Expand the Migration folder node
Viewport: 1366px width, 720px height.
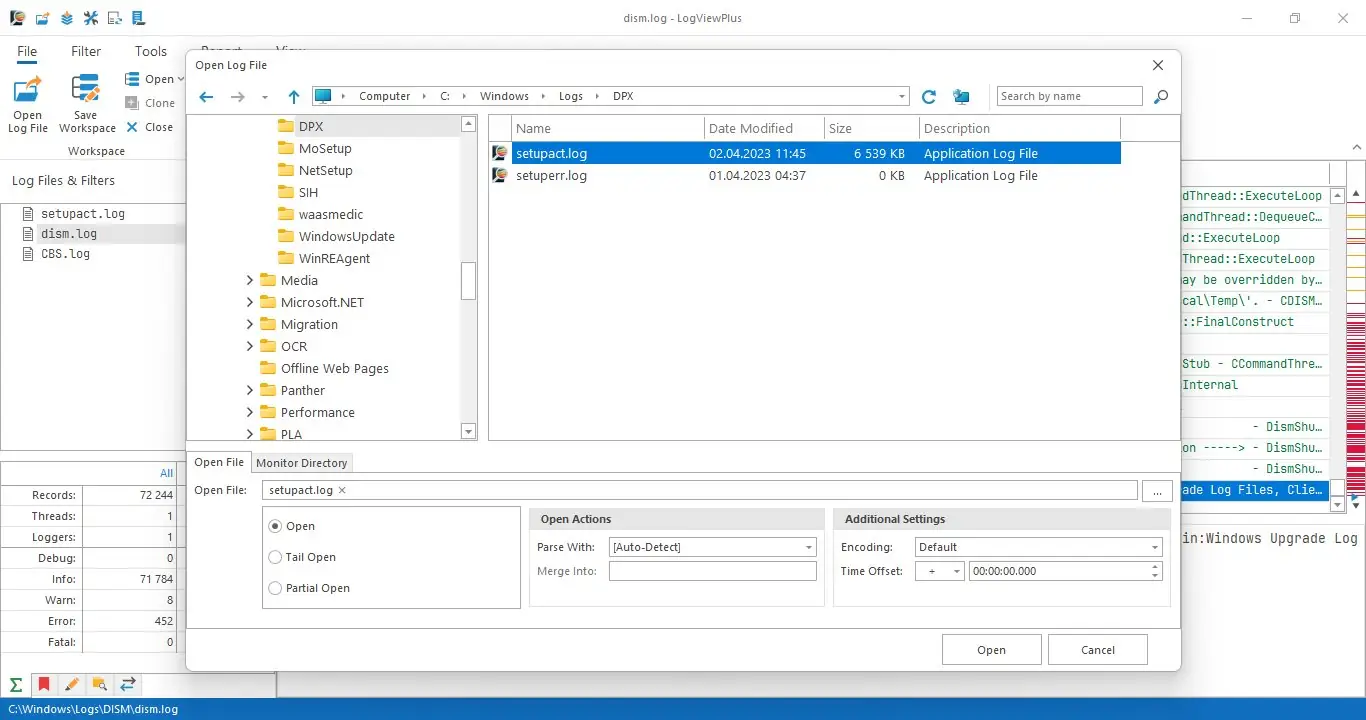(x=250, y=325)
